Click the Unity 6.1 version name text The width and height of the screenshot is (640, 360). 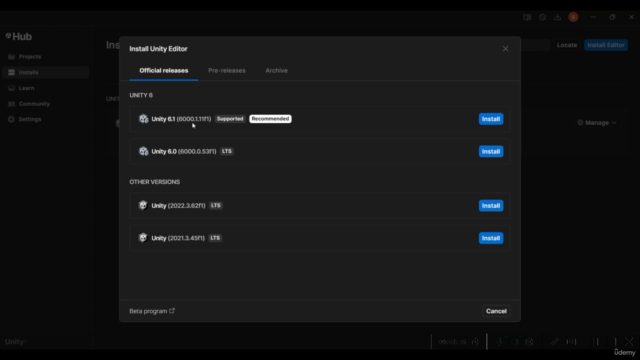pos(181,119)
